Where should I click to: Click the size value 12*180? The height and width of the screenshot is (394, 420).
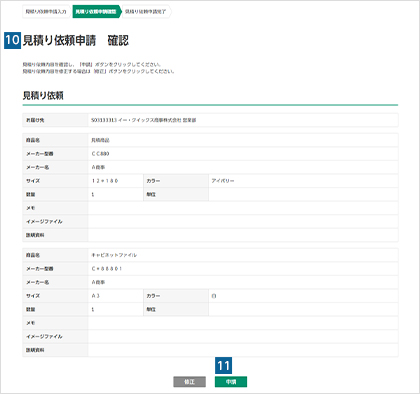105,181
